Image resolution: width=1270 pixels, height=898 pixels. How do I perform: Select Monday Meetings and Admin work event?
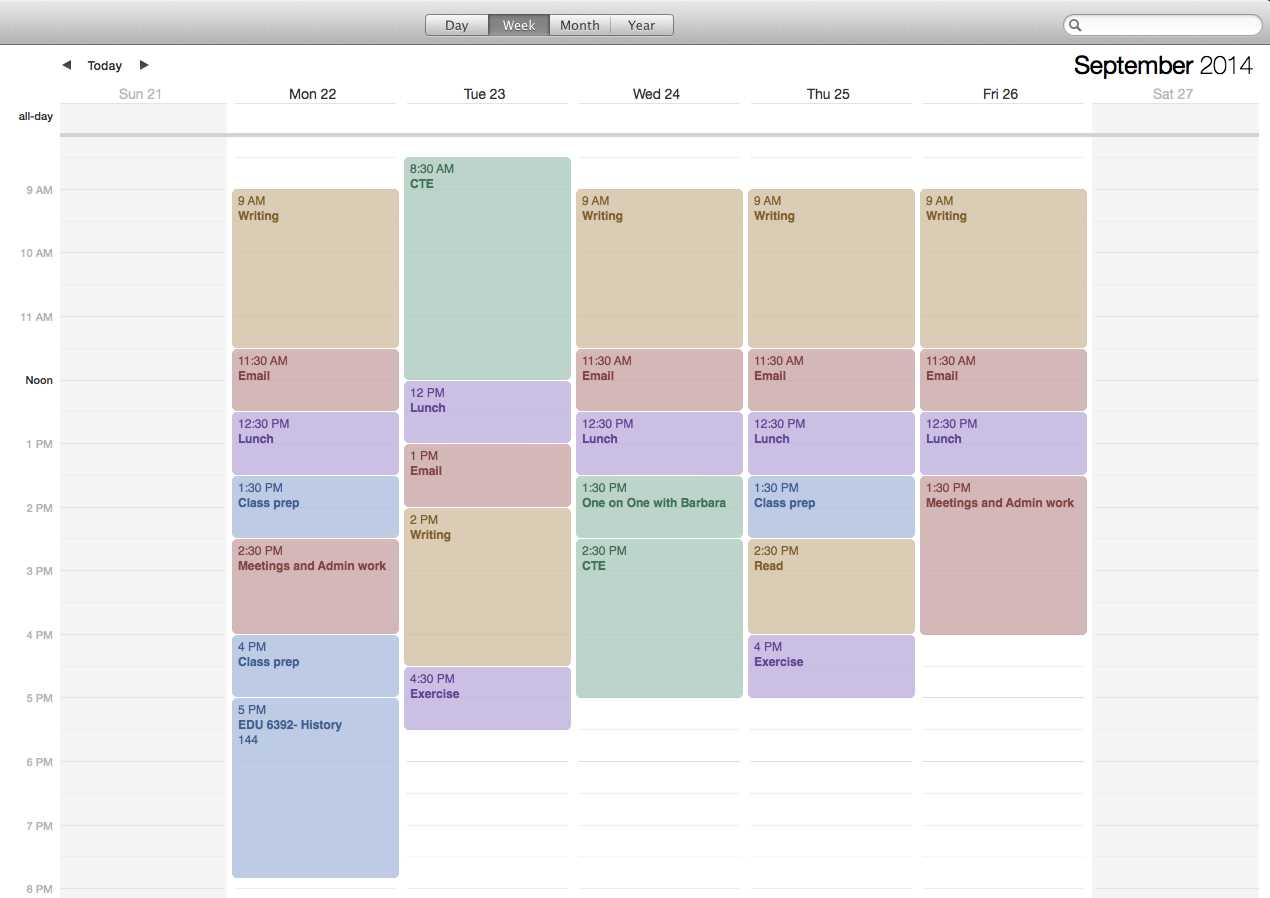click(315, 586)
